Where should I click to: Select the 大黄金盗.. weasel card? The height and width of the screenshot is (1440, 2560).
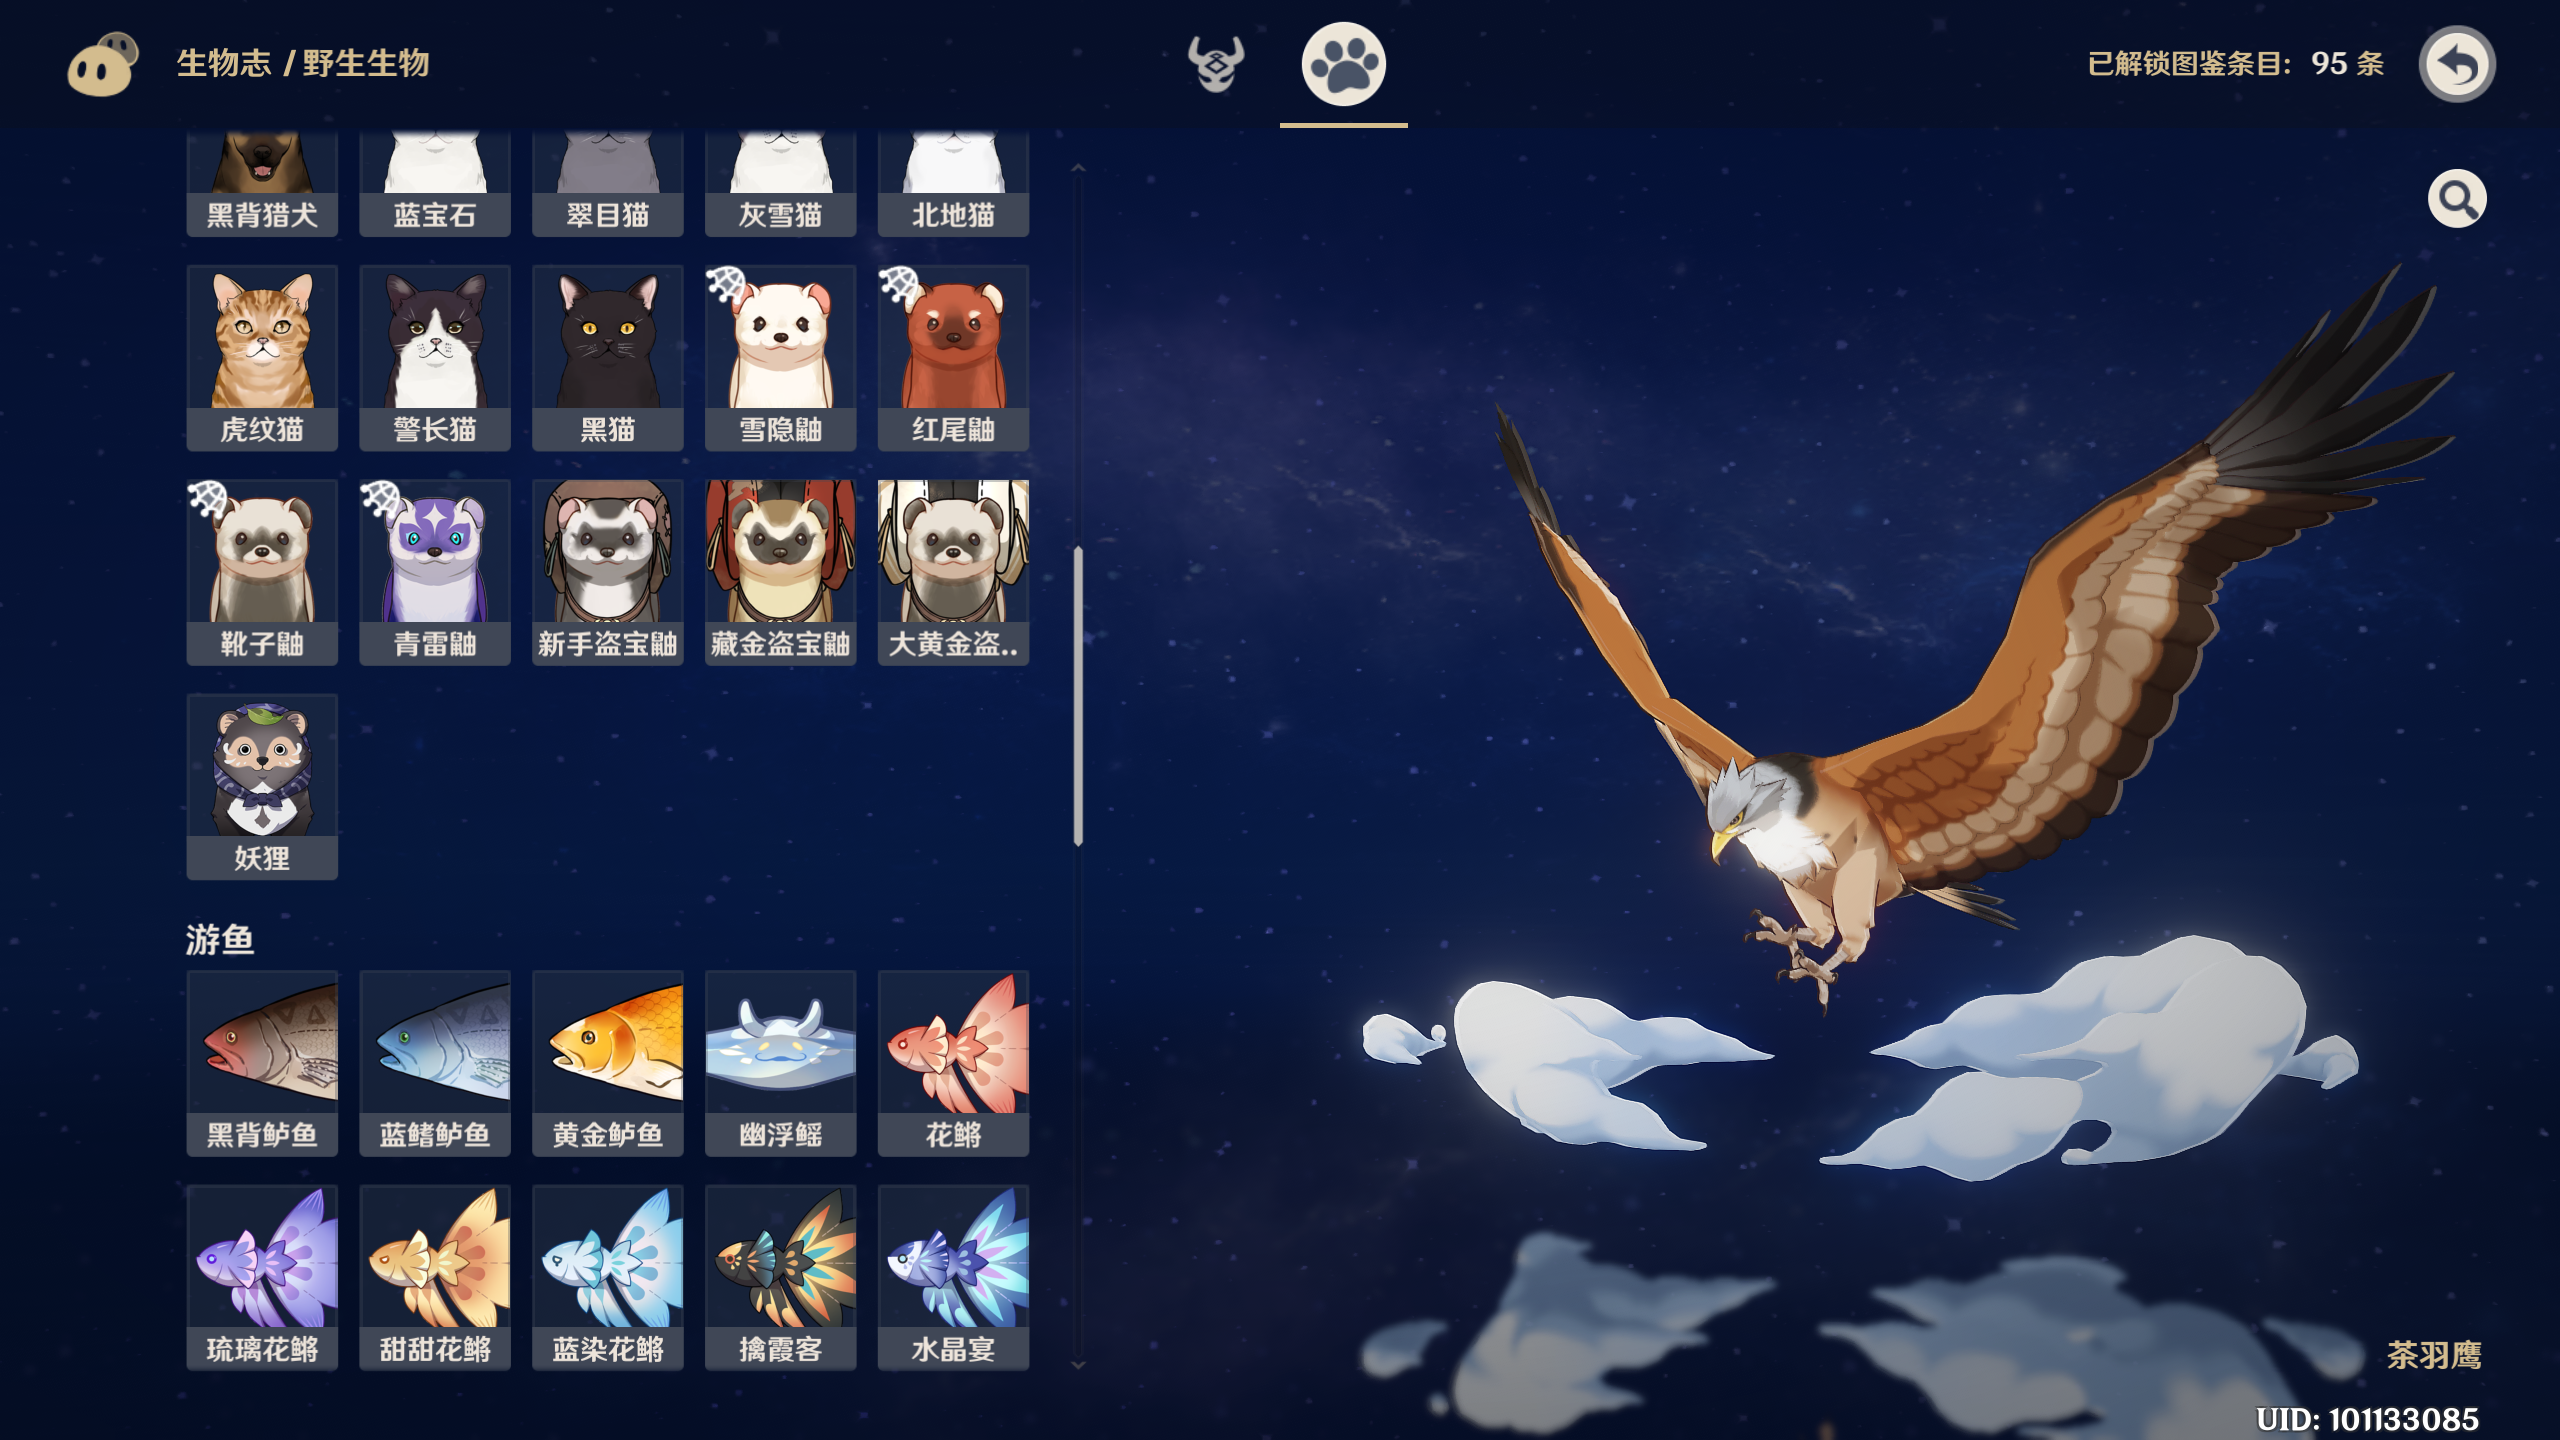(x=954, y=573)
